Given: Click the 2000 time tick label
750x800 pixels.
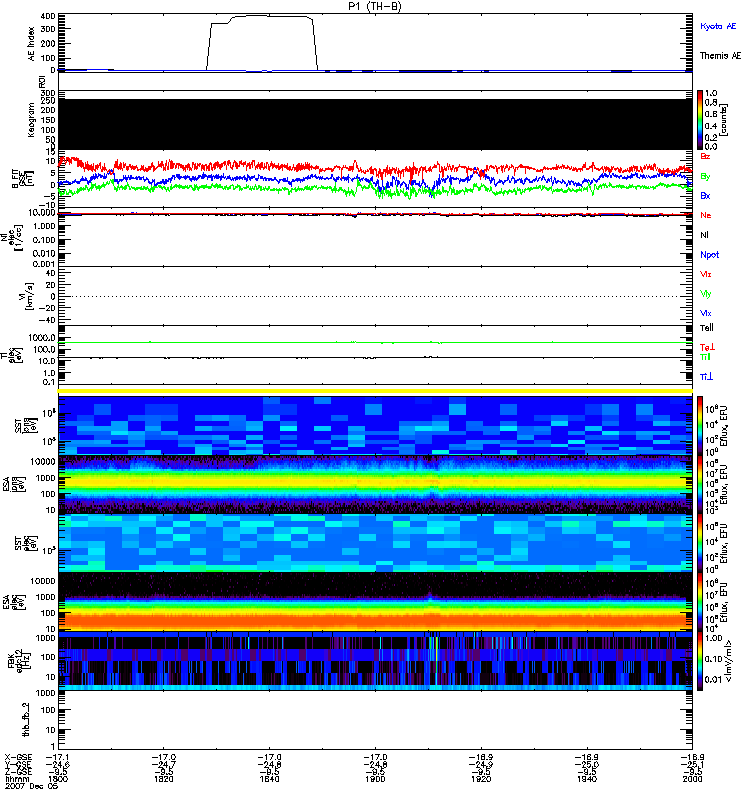Looking at the screenshot, I should pyautogui.click(x=692, y=779).
